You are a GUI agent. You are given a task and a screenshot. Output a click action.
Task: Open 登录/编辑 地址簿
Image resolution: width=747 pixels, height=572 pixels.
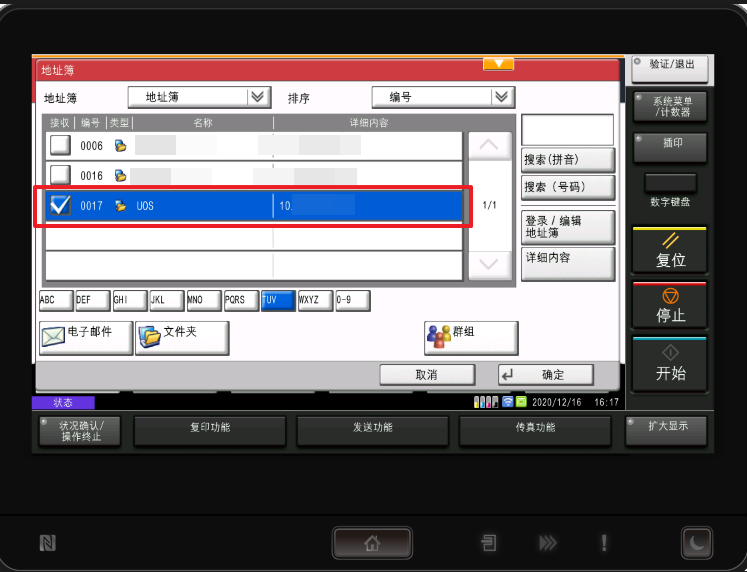pyautogui.click(x=567, y=227)
